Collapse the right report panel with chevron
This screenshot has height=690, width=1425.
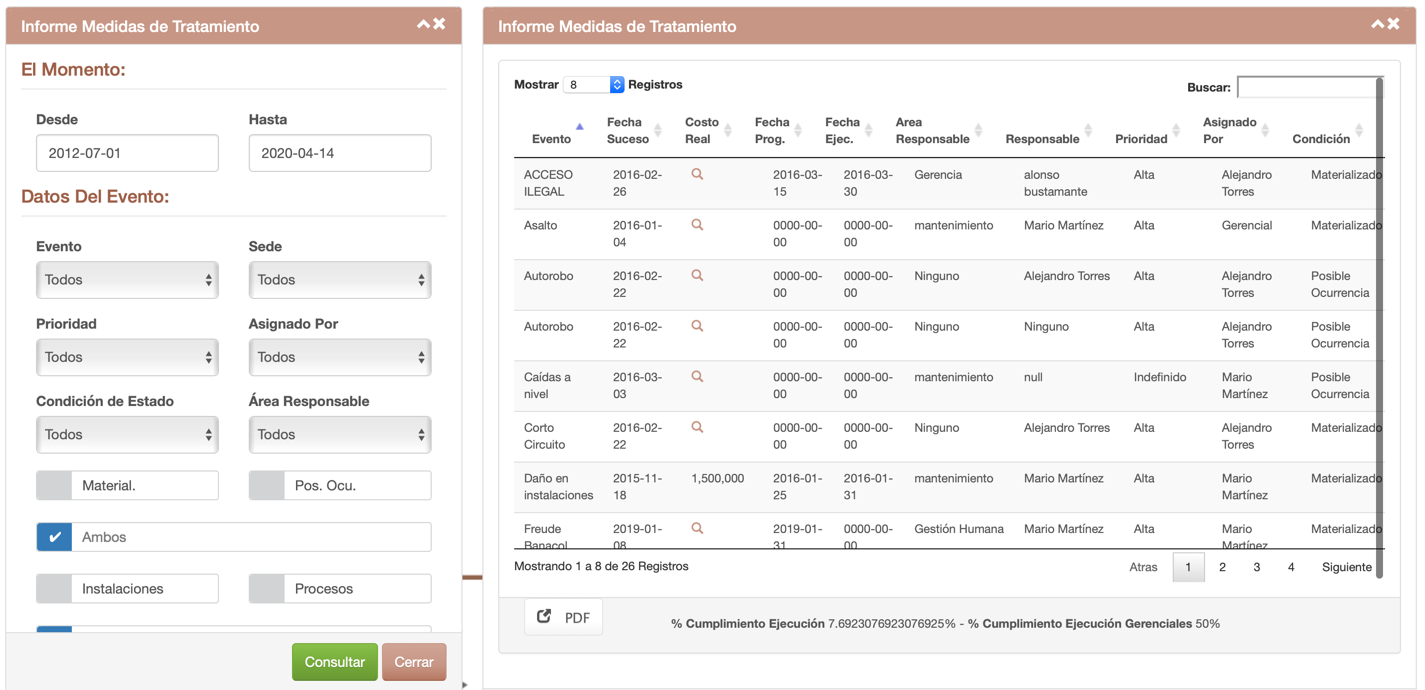[1377, 24]
